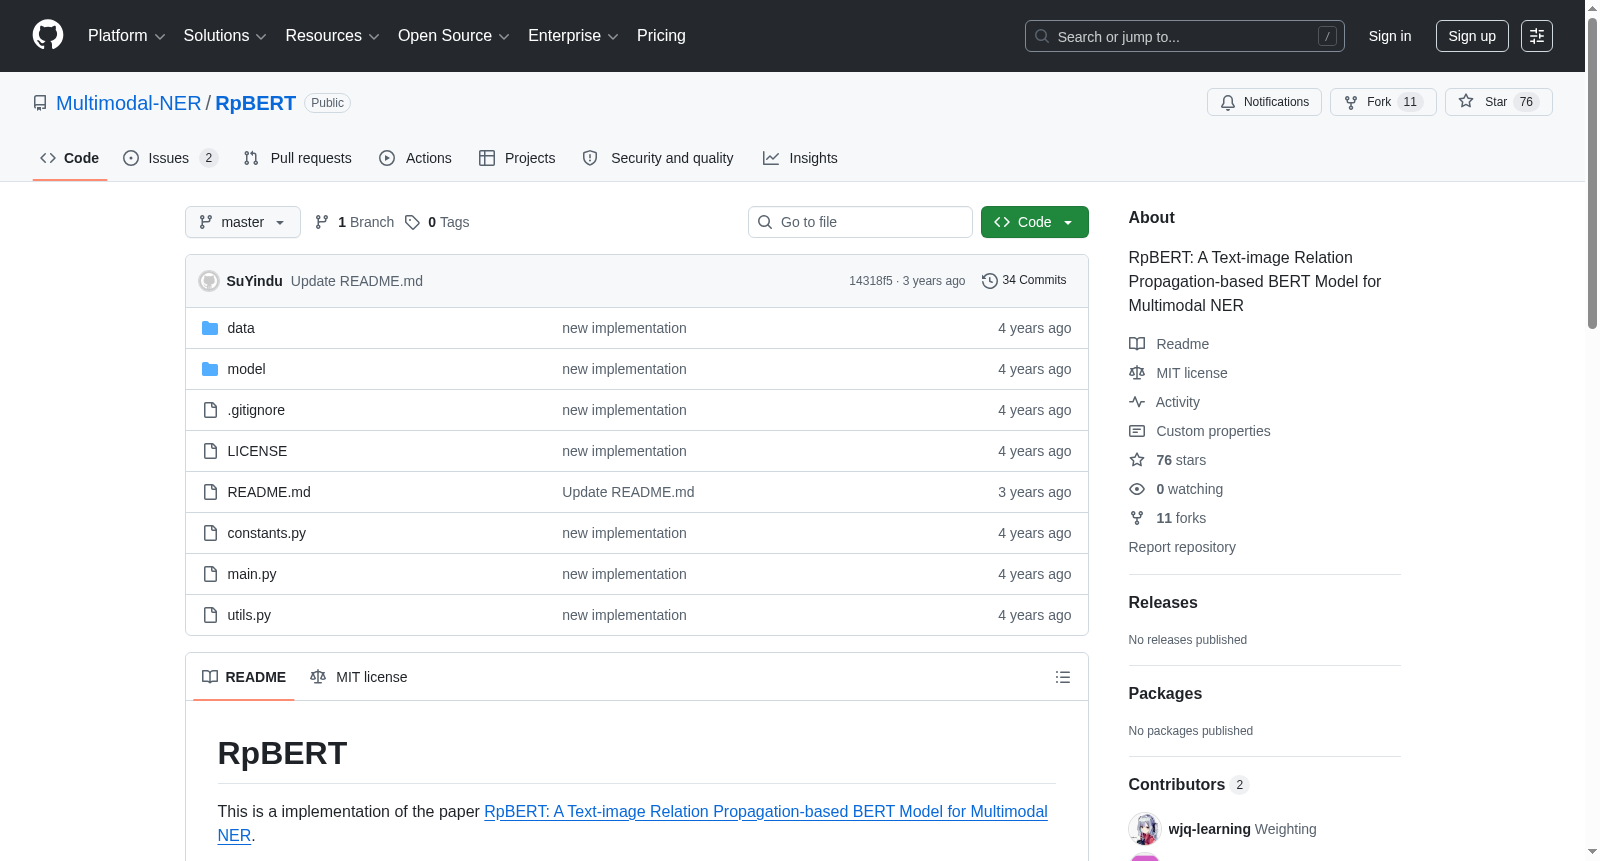Open the master branch selector dropdown
This screenshot has width=1600, height=861.
coord(243,222)
